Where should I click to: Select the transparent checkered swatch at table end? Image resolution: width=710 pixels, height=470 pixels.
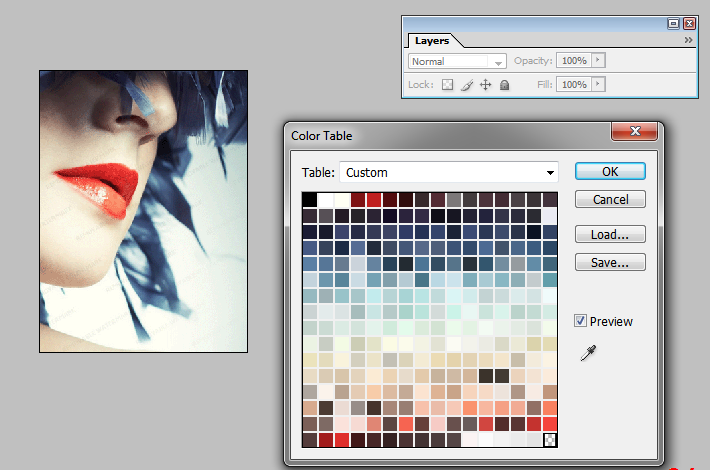pyautogui.click(x=550, y=440)
